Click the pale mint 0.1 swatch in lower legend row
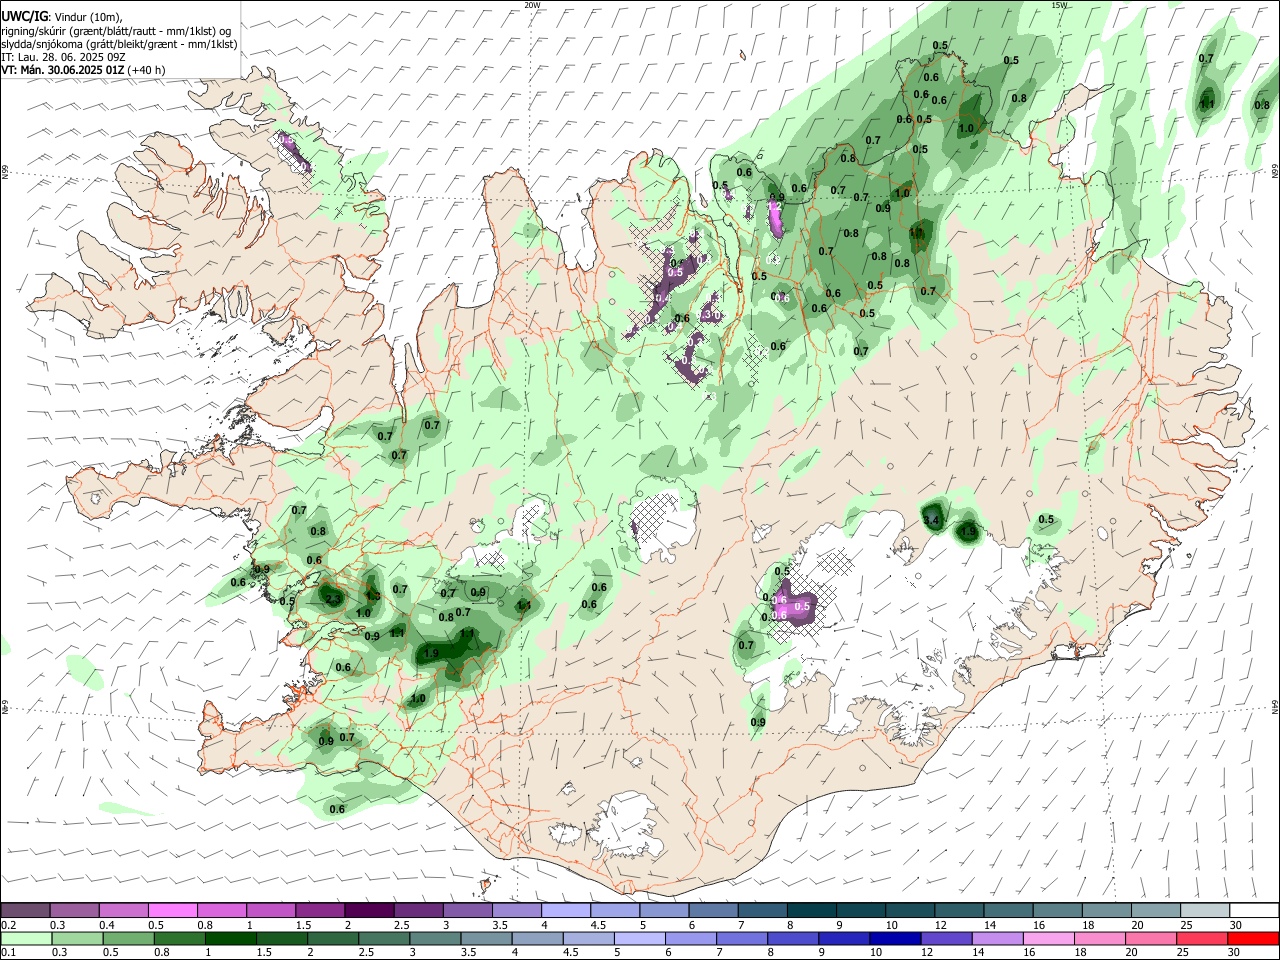The image size is (1280, 960). pos(26,938)
